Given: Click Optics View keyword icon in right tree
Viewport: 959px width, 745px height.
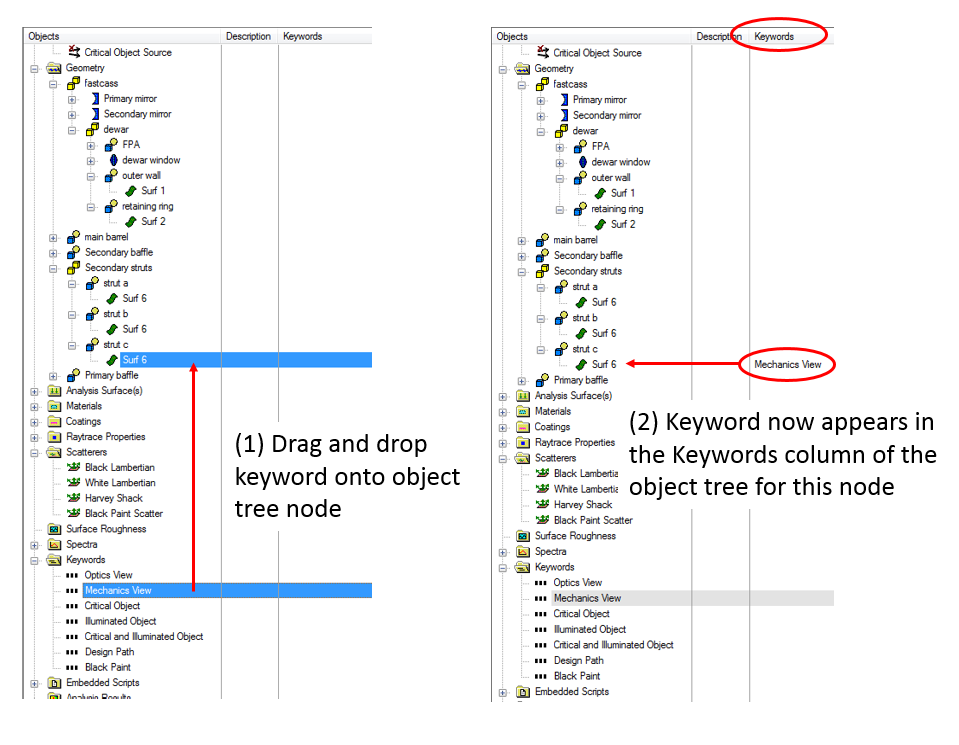Looking at the screenshot, I should pyautogui.click(x=541, y=583).
